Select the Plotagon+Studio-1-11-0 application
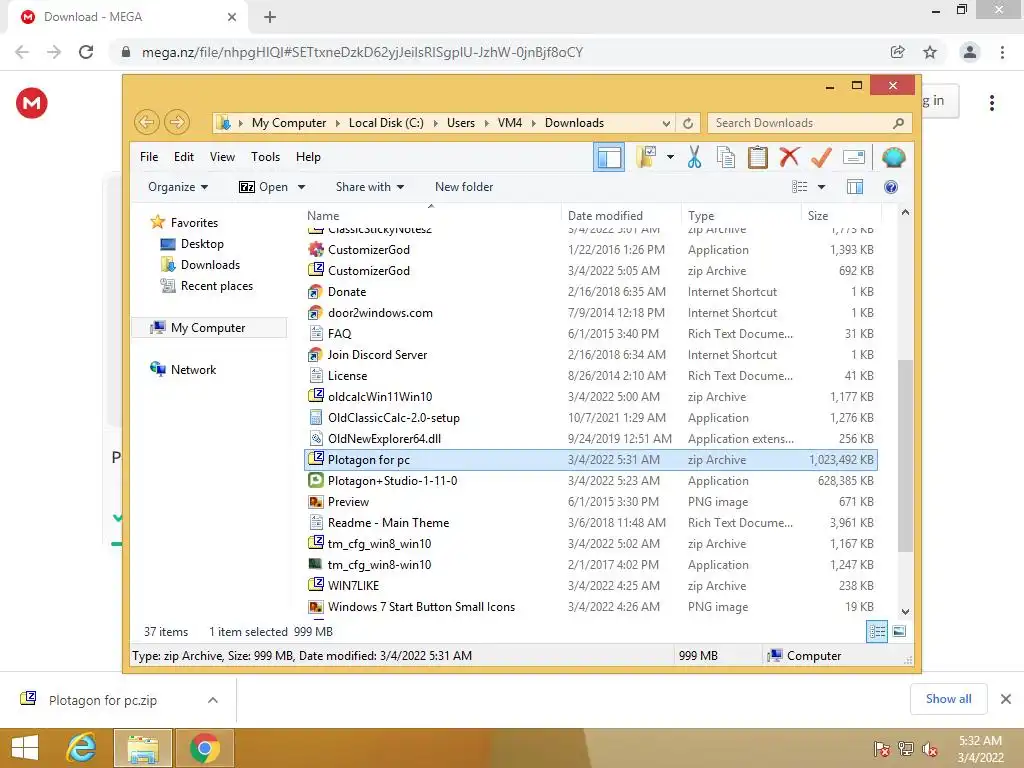 pos(590,481)
